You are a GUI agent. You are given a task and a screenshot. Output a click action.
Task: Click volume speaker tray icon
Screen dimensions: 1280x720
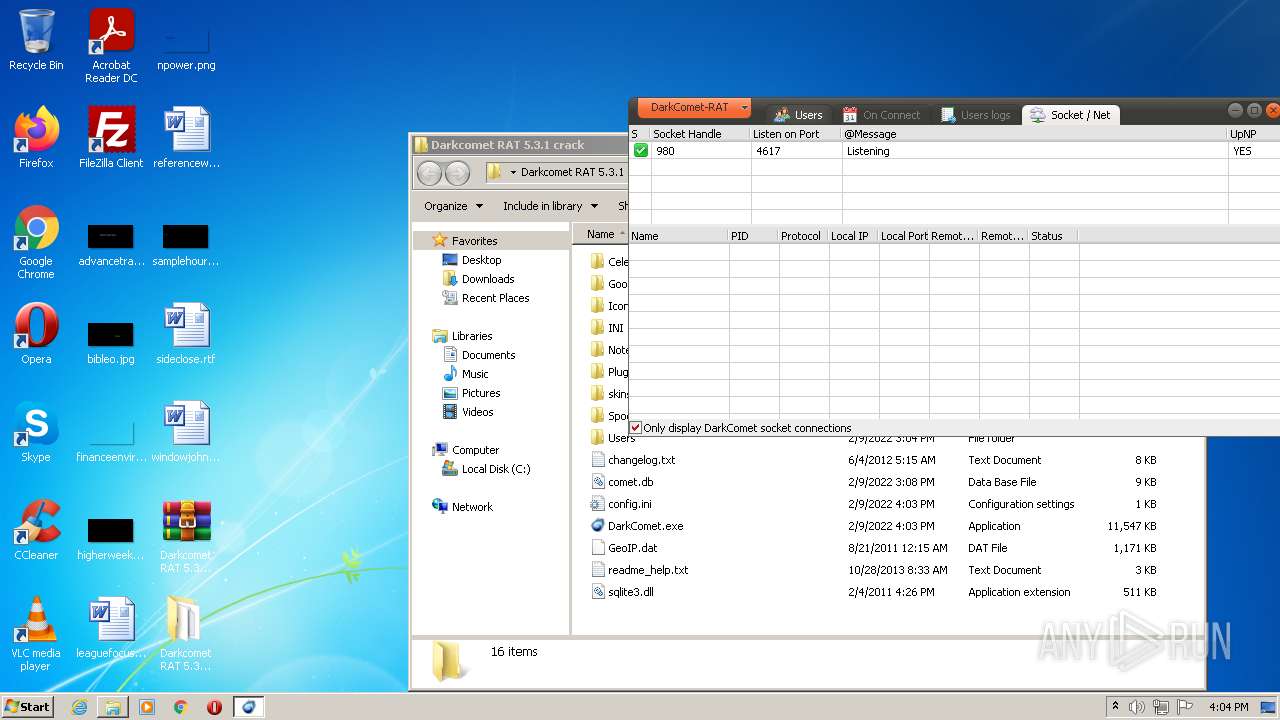coord(1137,706)
